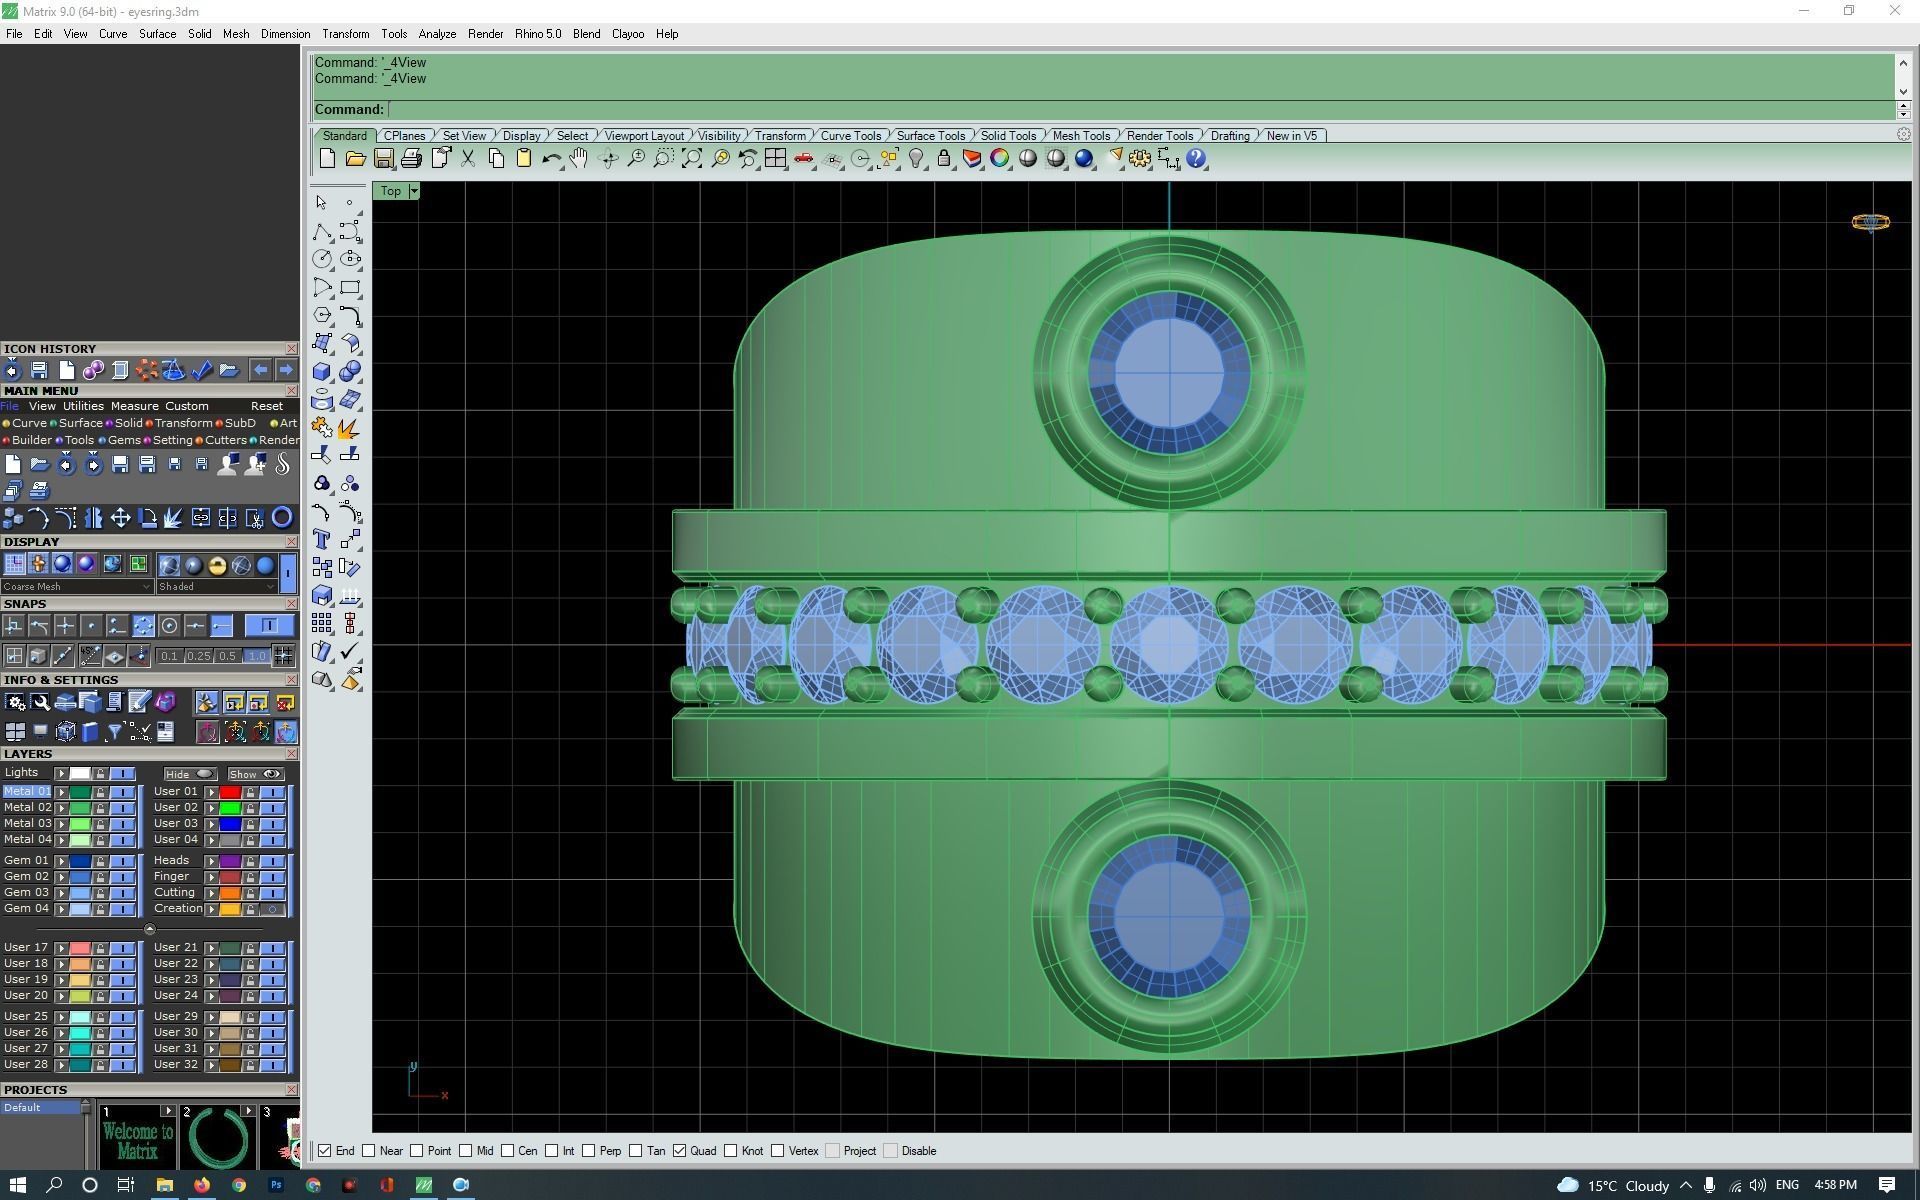The width and height of the screenshot is (1920, 1200).
Task: Click the Reset button in Main Menu
Action: coord(266,406)
